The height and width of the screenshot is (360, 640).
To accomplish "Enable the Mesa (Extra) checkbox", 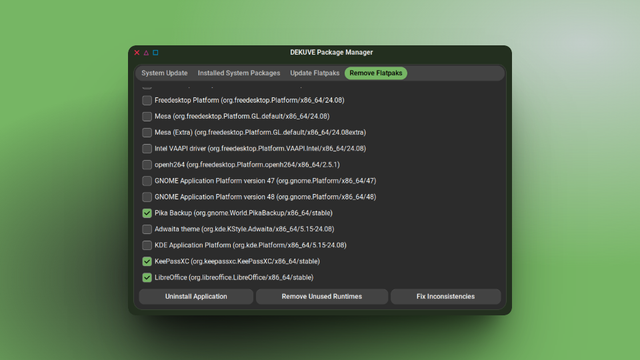I will [x=147, y=133].
